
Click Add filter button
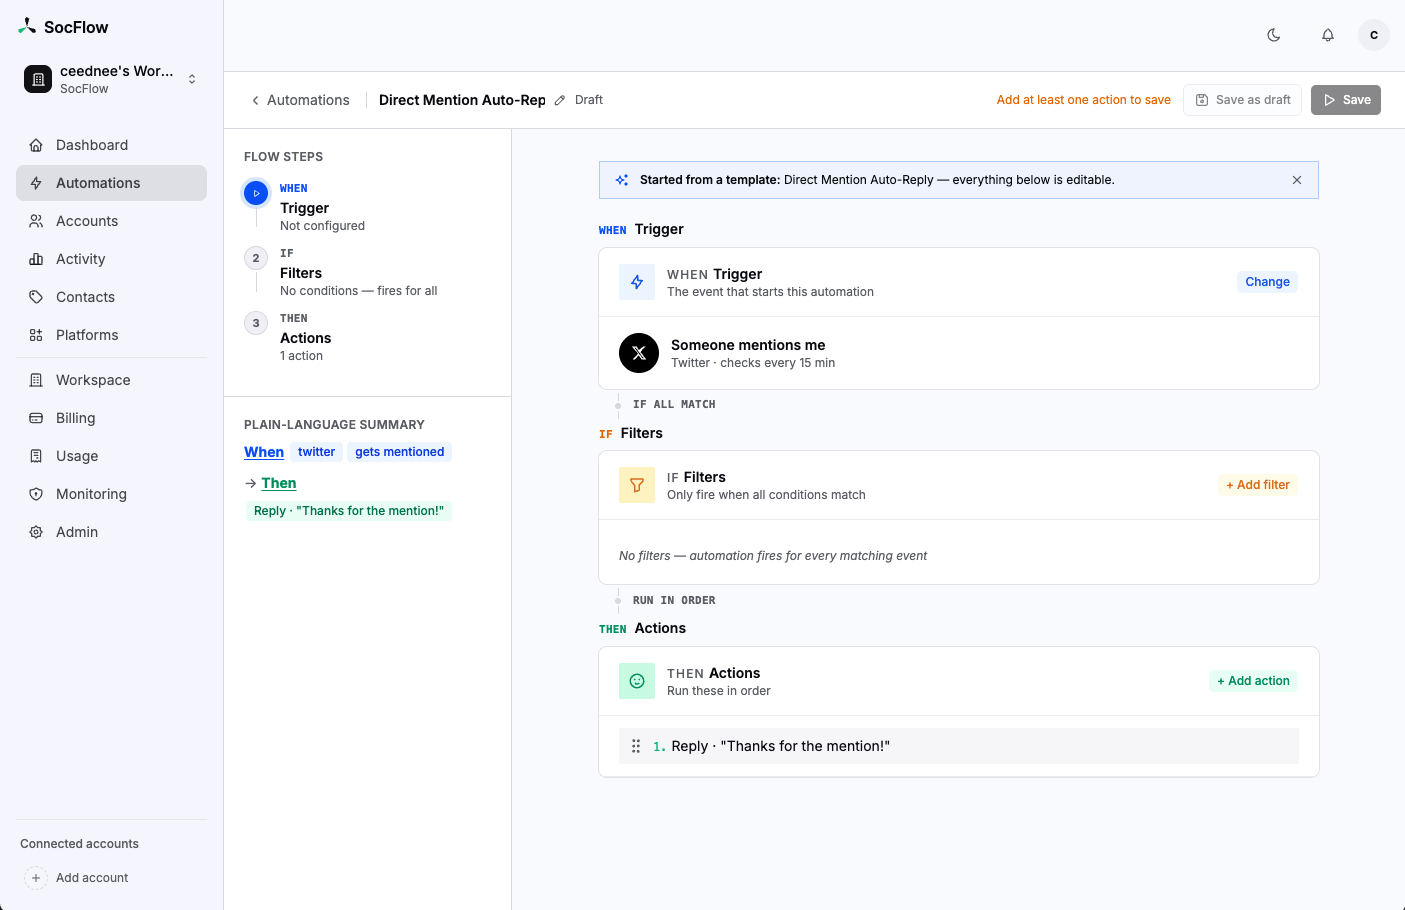pos(1257,485)
